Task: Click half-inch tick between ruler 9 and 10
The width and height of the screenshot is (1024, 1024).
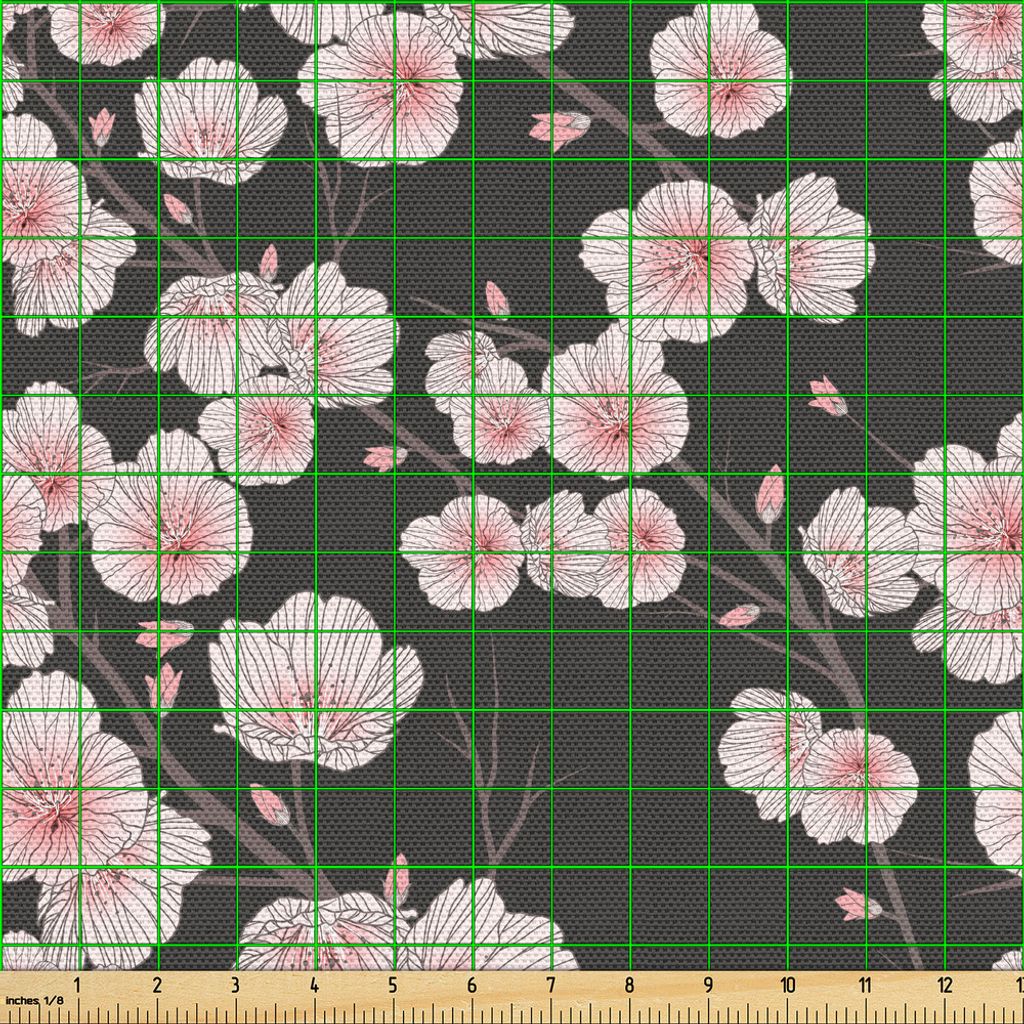Action: (x=748, y=1008)
